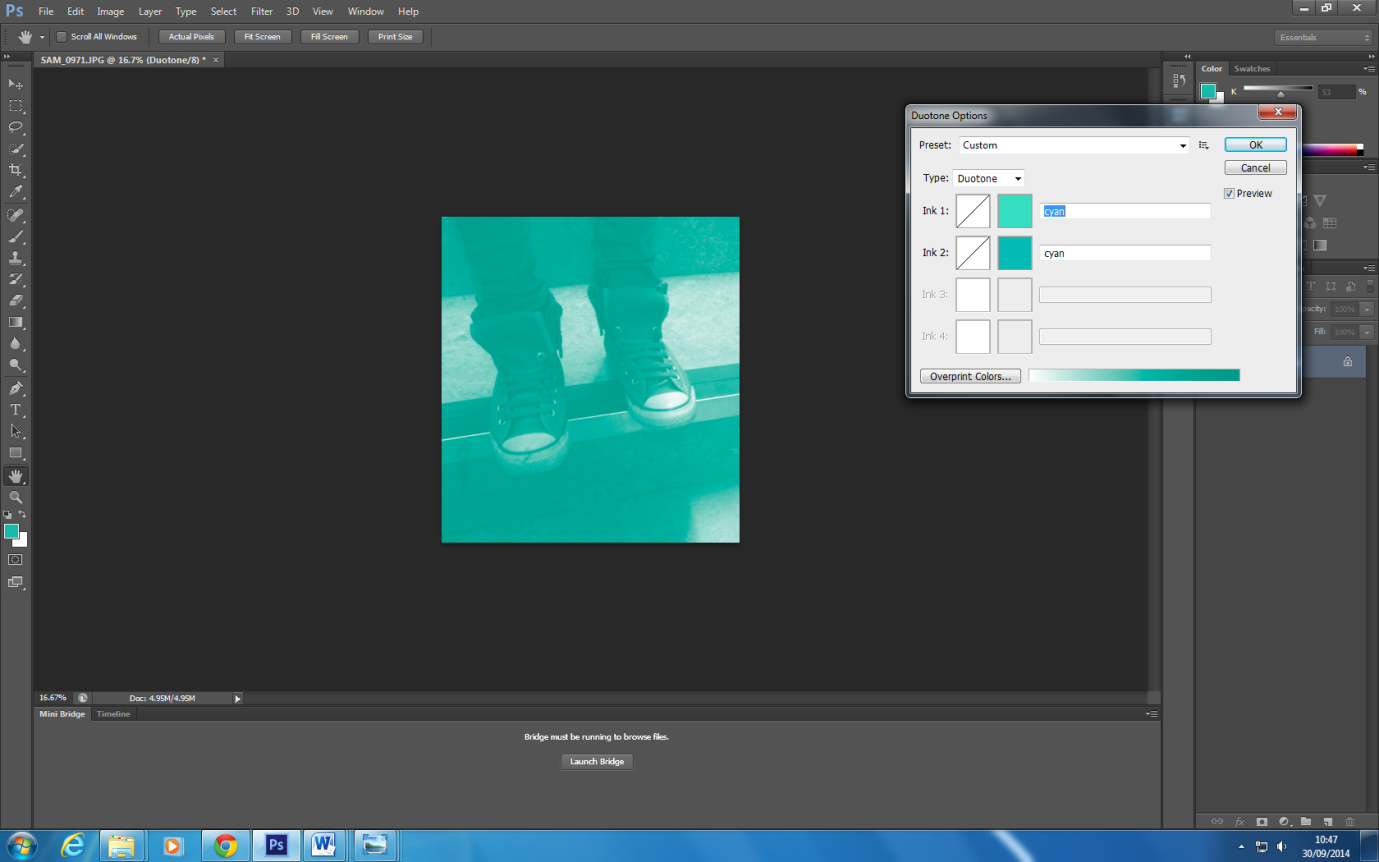1379x862 pixels.
Task: Select the Pen tool
Action: click(x=16, y=388)
